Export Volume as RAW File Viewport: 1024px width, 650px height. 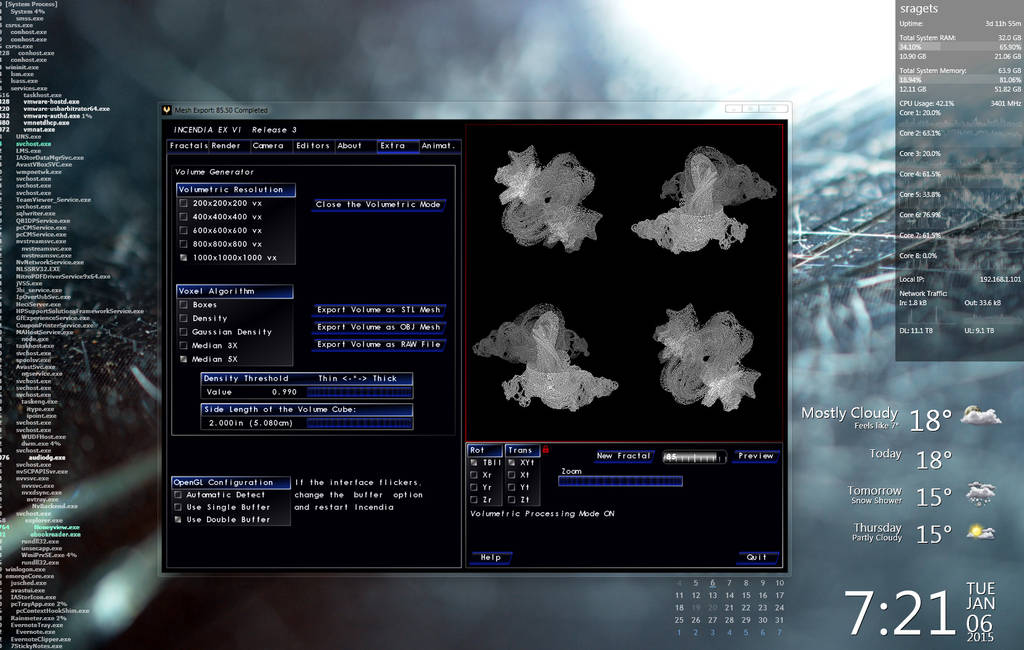[x=379, y=344]
